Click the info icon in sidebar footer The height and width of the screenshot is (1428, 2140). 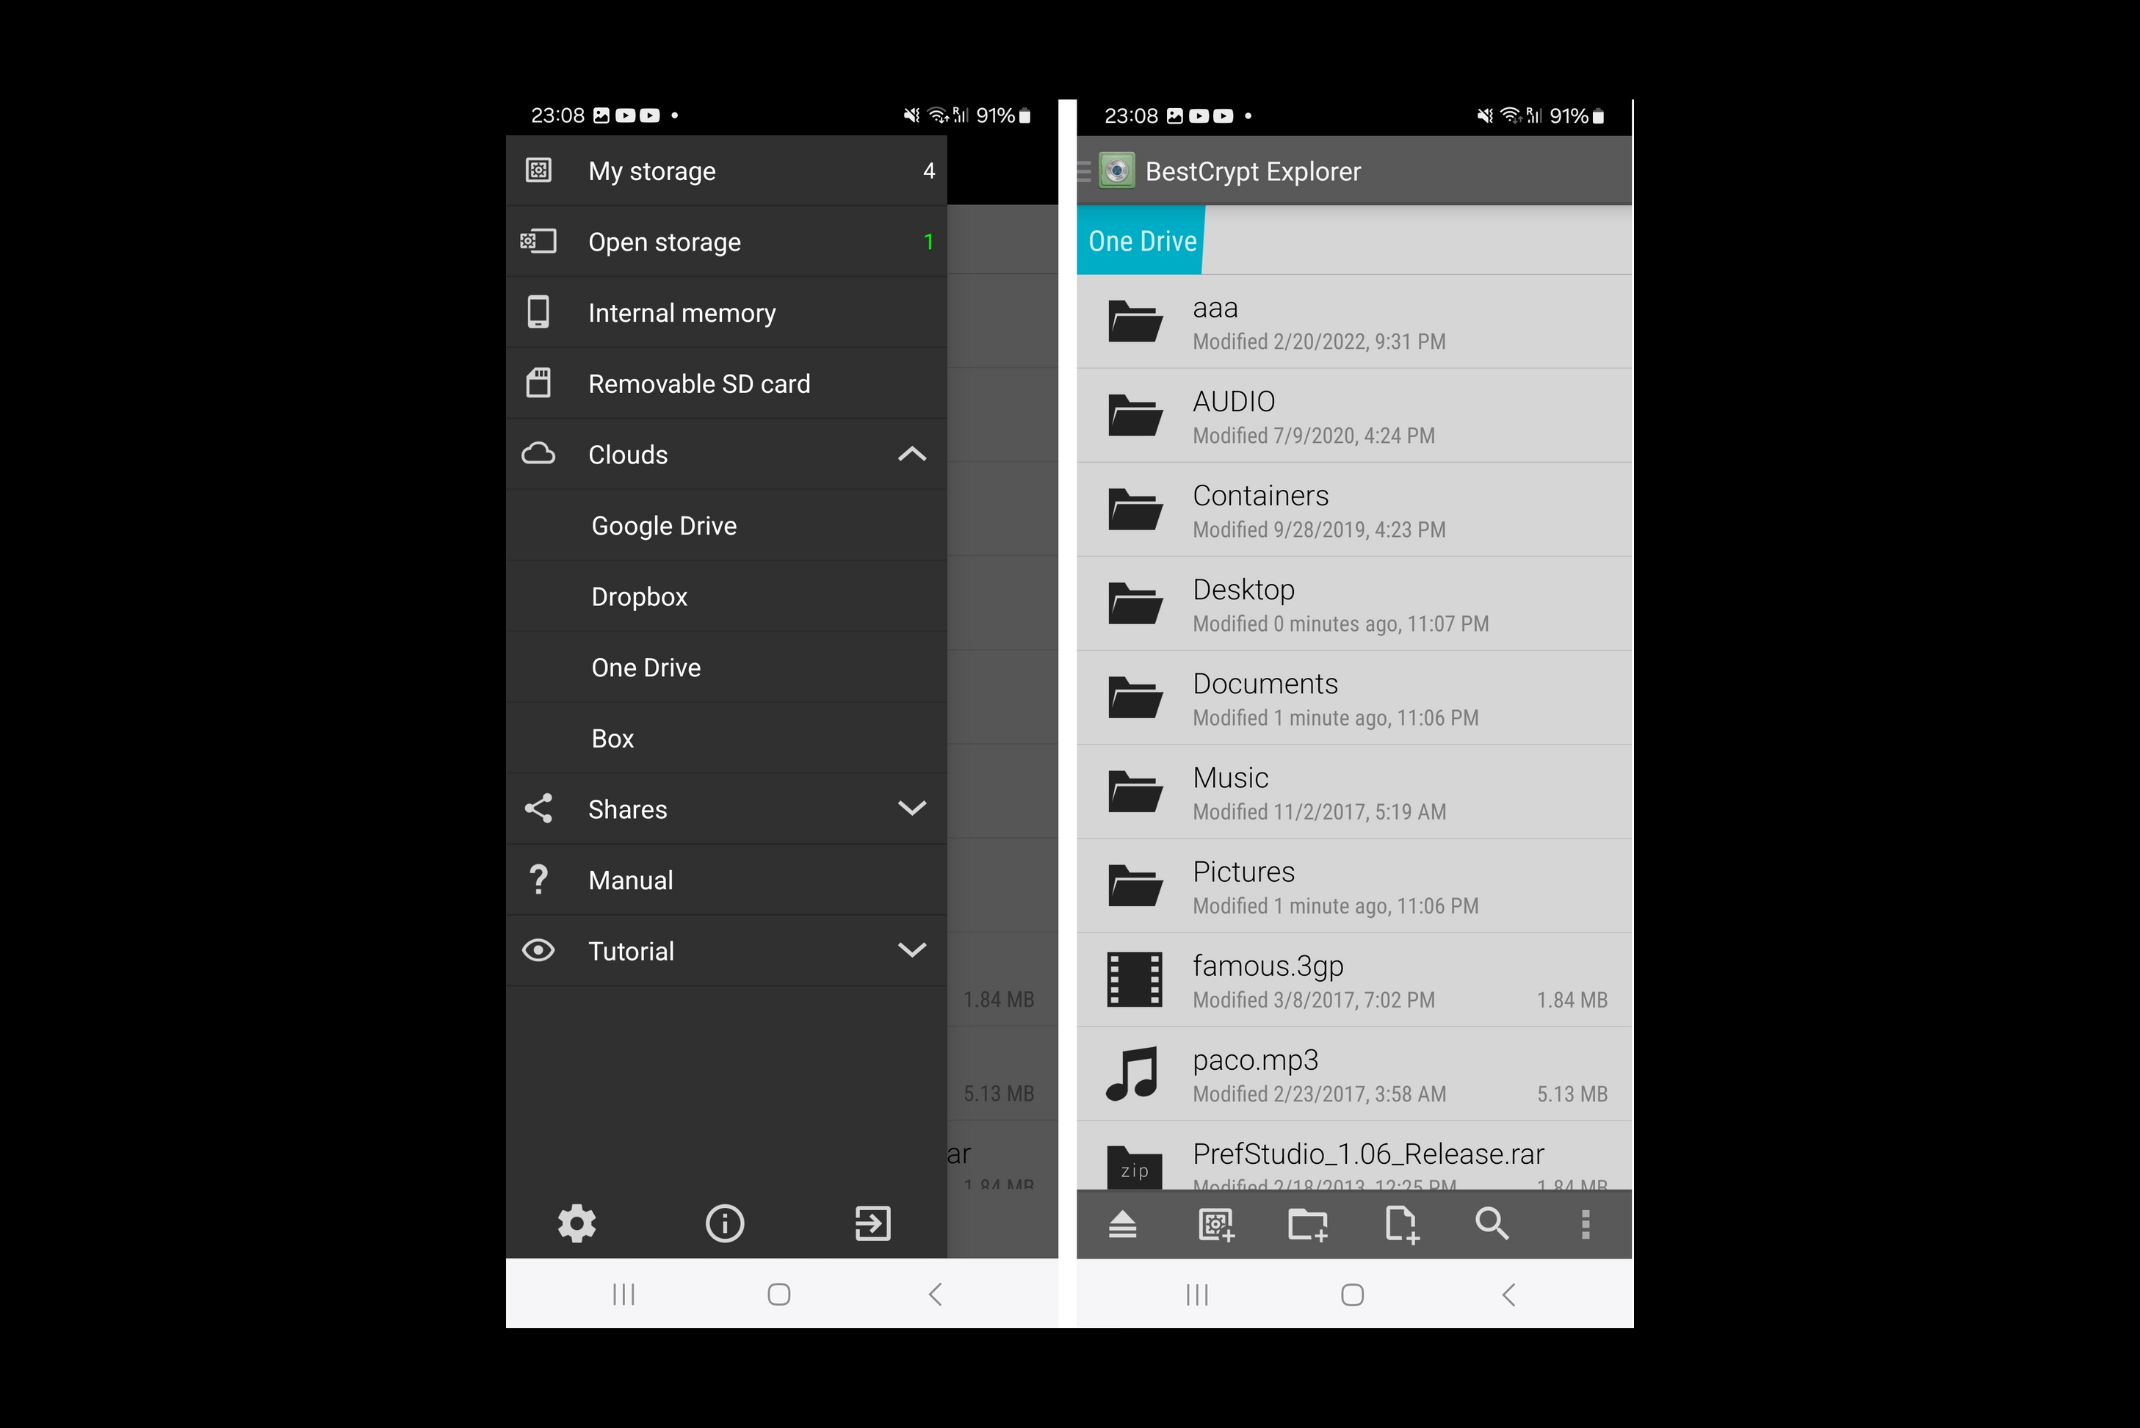pyautogui.click(x=723, y=1222)
